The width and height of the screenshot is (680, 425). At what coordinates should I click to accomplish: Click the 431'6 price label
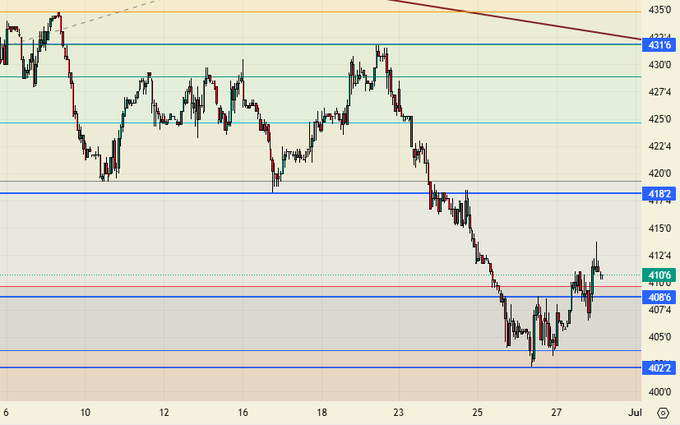coord(660,45)
